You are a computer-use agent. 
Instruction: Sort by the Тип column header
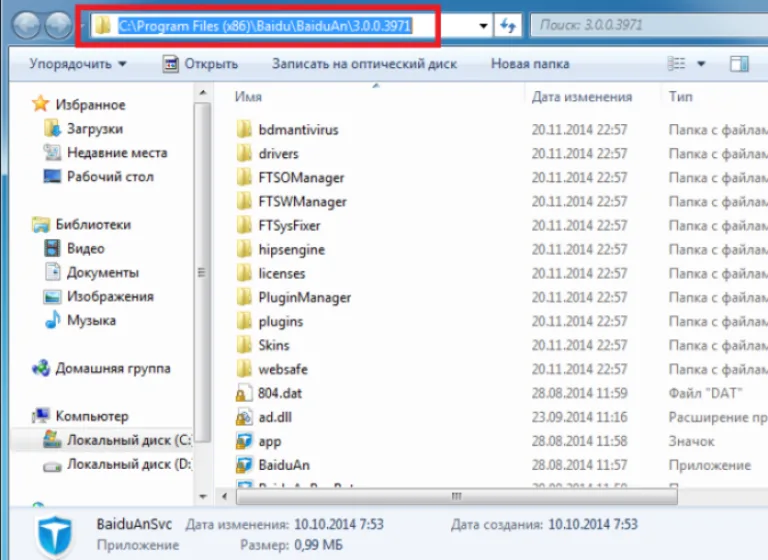tap(681, 97)
